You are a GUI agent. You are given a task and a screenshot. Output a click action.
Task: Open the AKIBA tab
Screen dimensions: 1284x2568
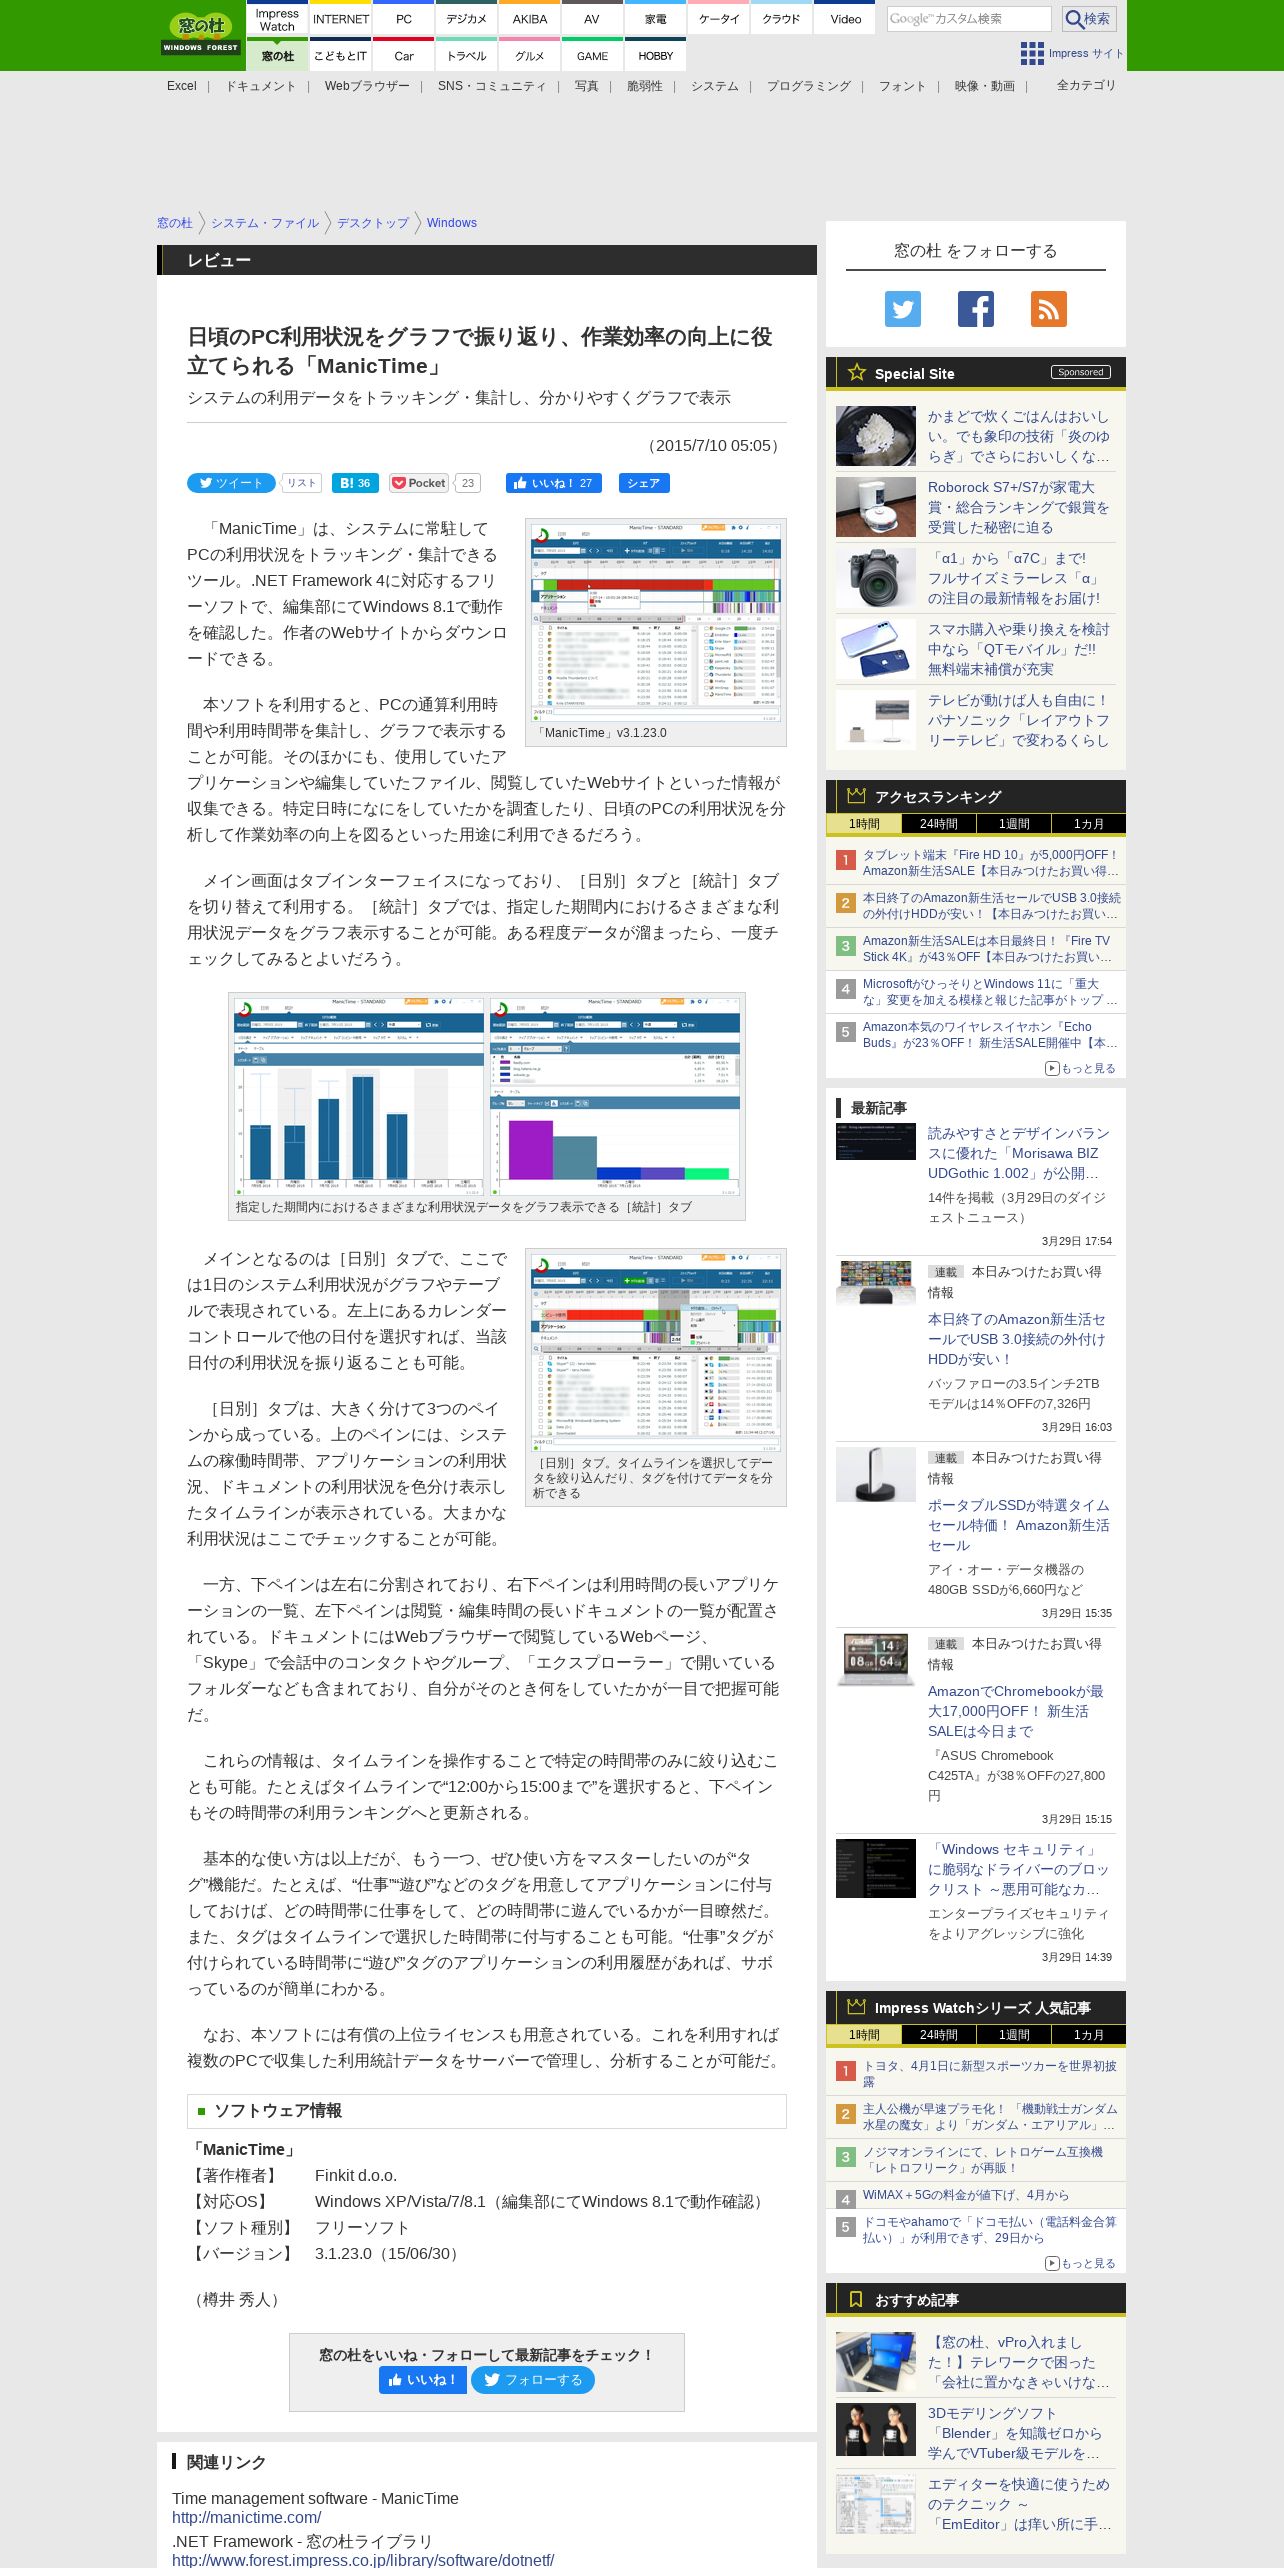[x=530, y=20]
